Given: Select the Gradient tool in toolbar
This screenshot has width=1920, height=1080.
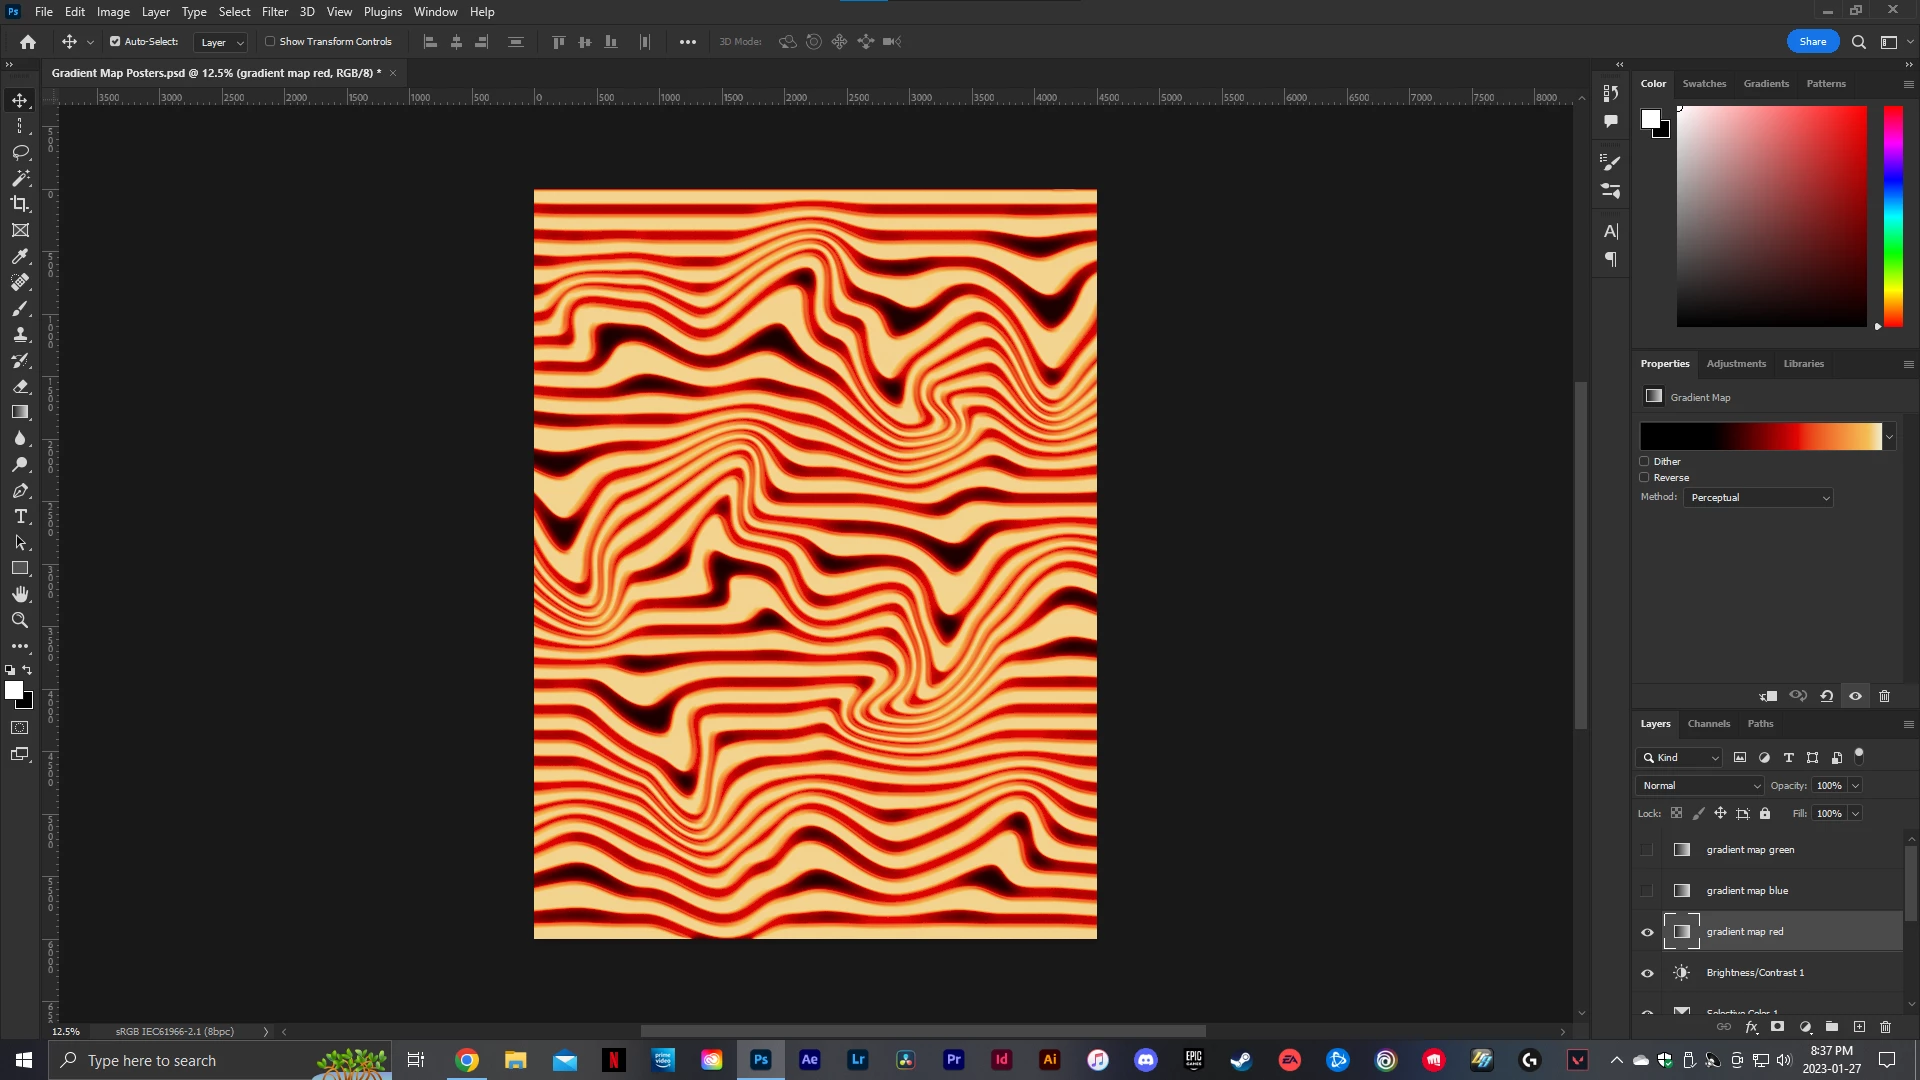Looking at the screenshot, I should coord(20,412).
